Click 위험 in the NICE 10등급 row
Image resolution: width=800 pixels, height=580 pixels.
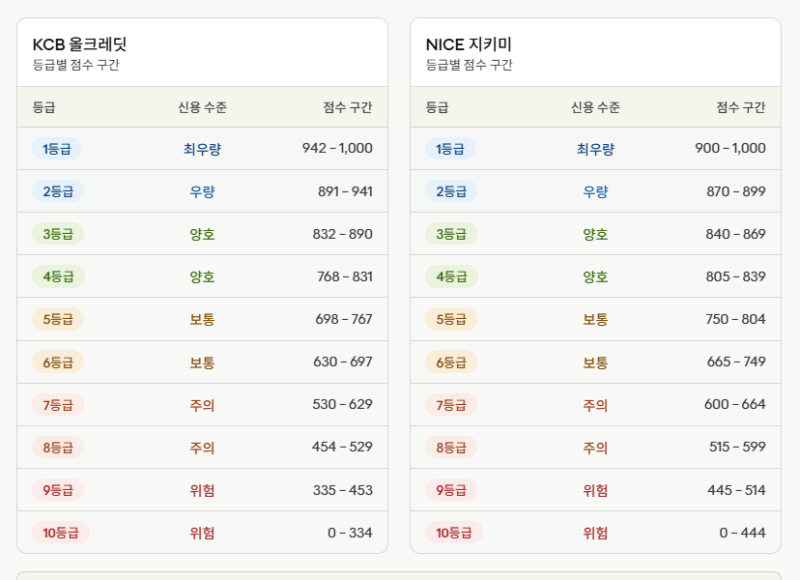pyautogui.click(x=596, y=533)
